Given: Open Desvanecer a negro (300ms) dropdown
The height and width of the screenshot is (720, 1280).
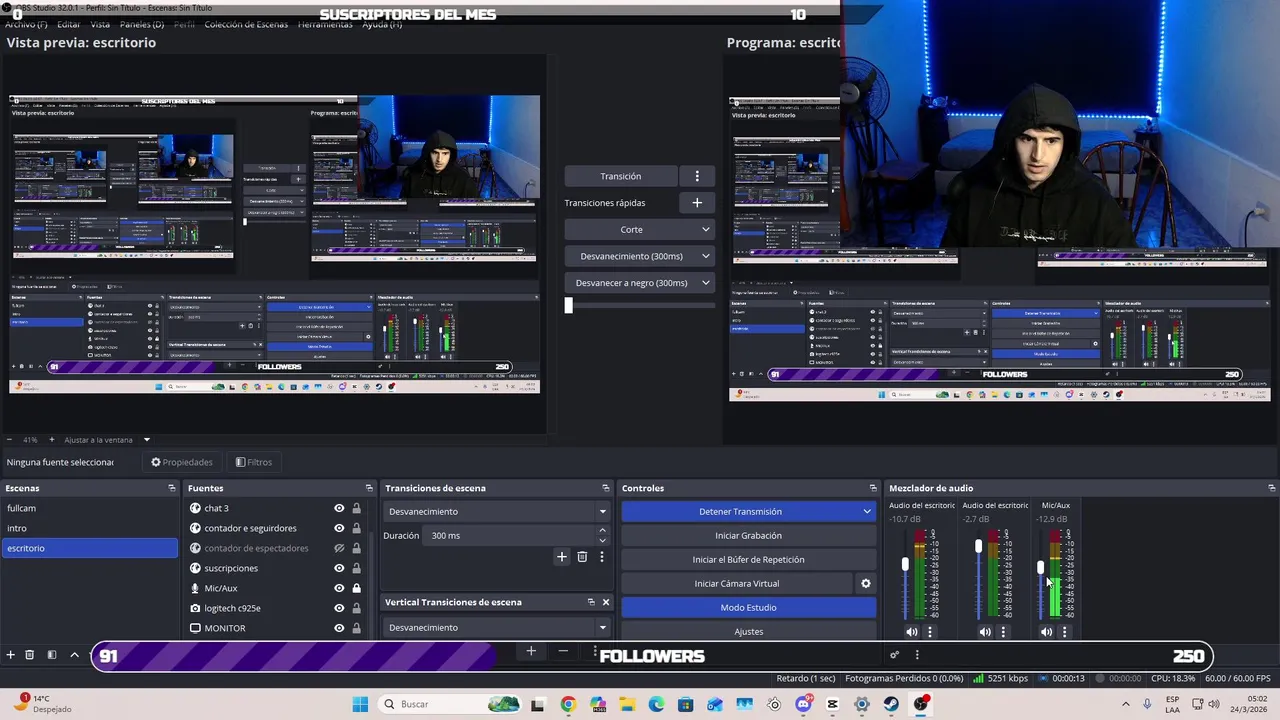Looking at the screenshot, I should (640, 283).
